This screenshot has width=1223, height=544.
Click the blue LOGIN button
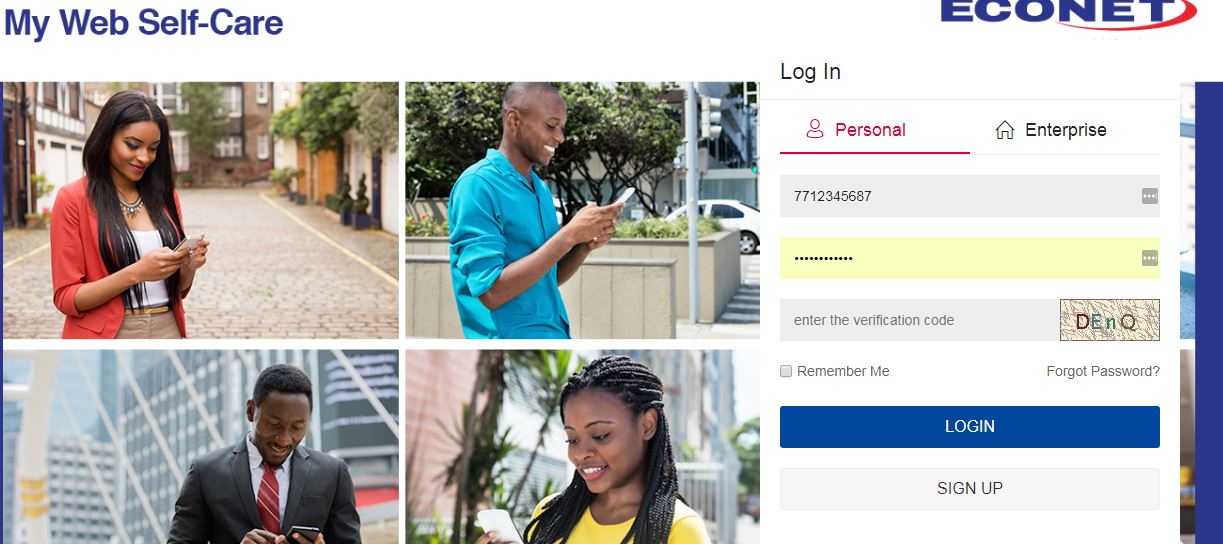point(970,426)
